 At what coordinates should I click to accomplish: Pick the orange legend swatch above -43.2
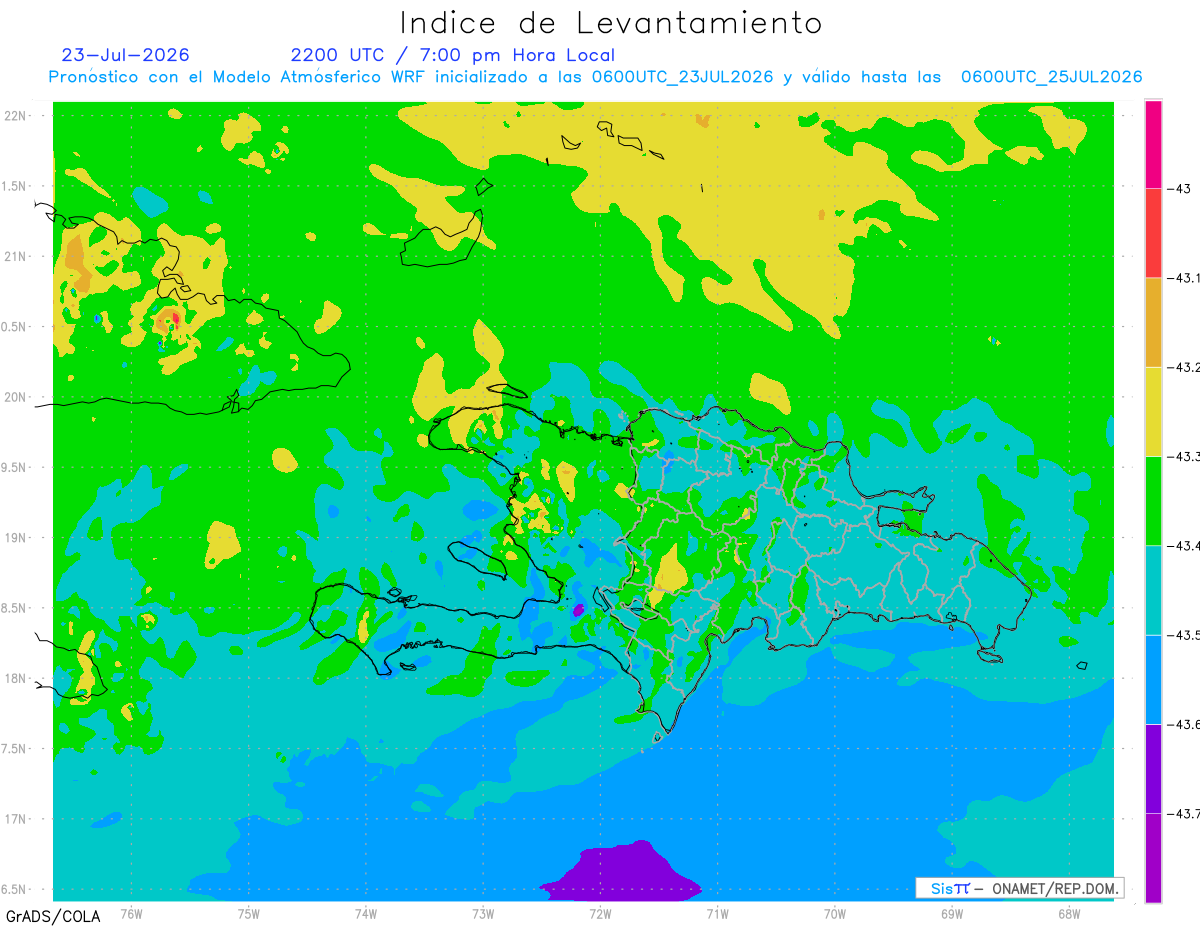(x=1153, y=322)
